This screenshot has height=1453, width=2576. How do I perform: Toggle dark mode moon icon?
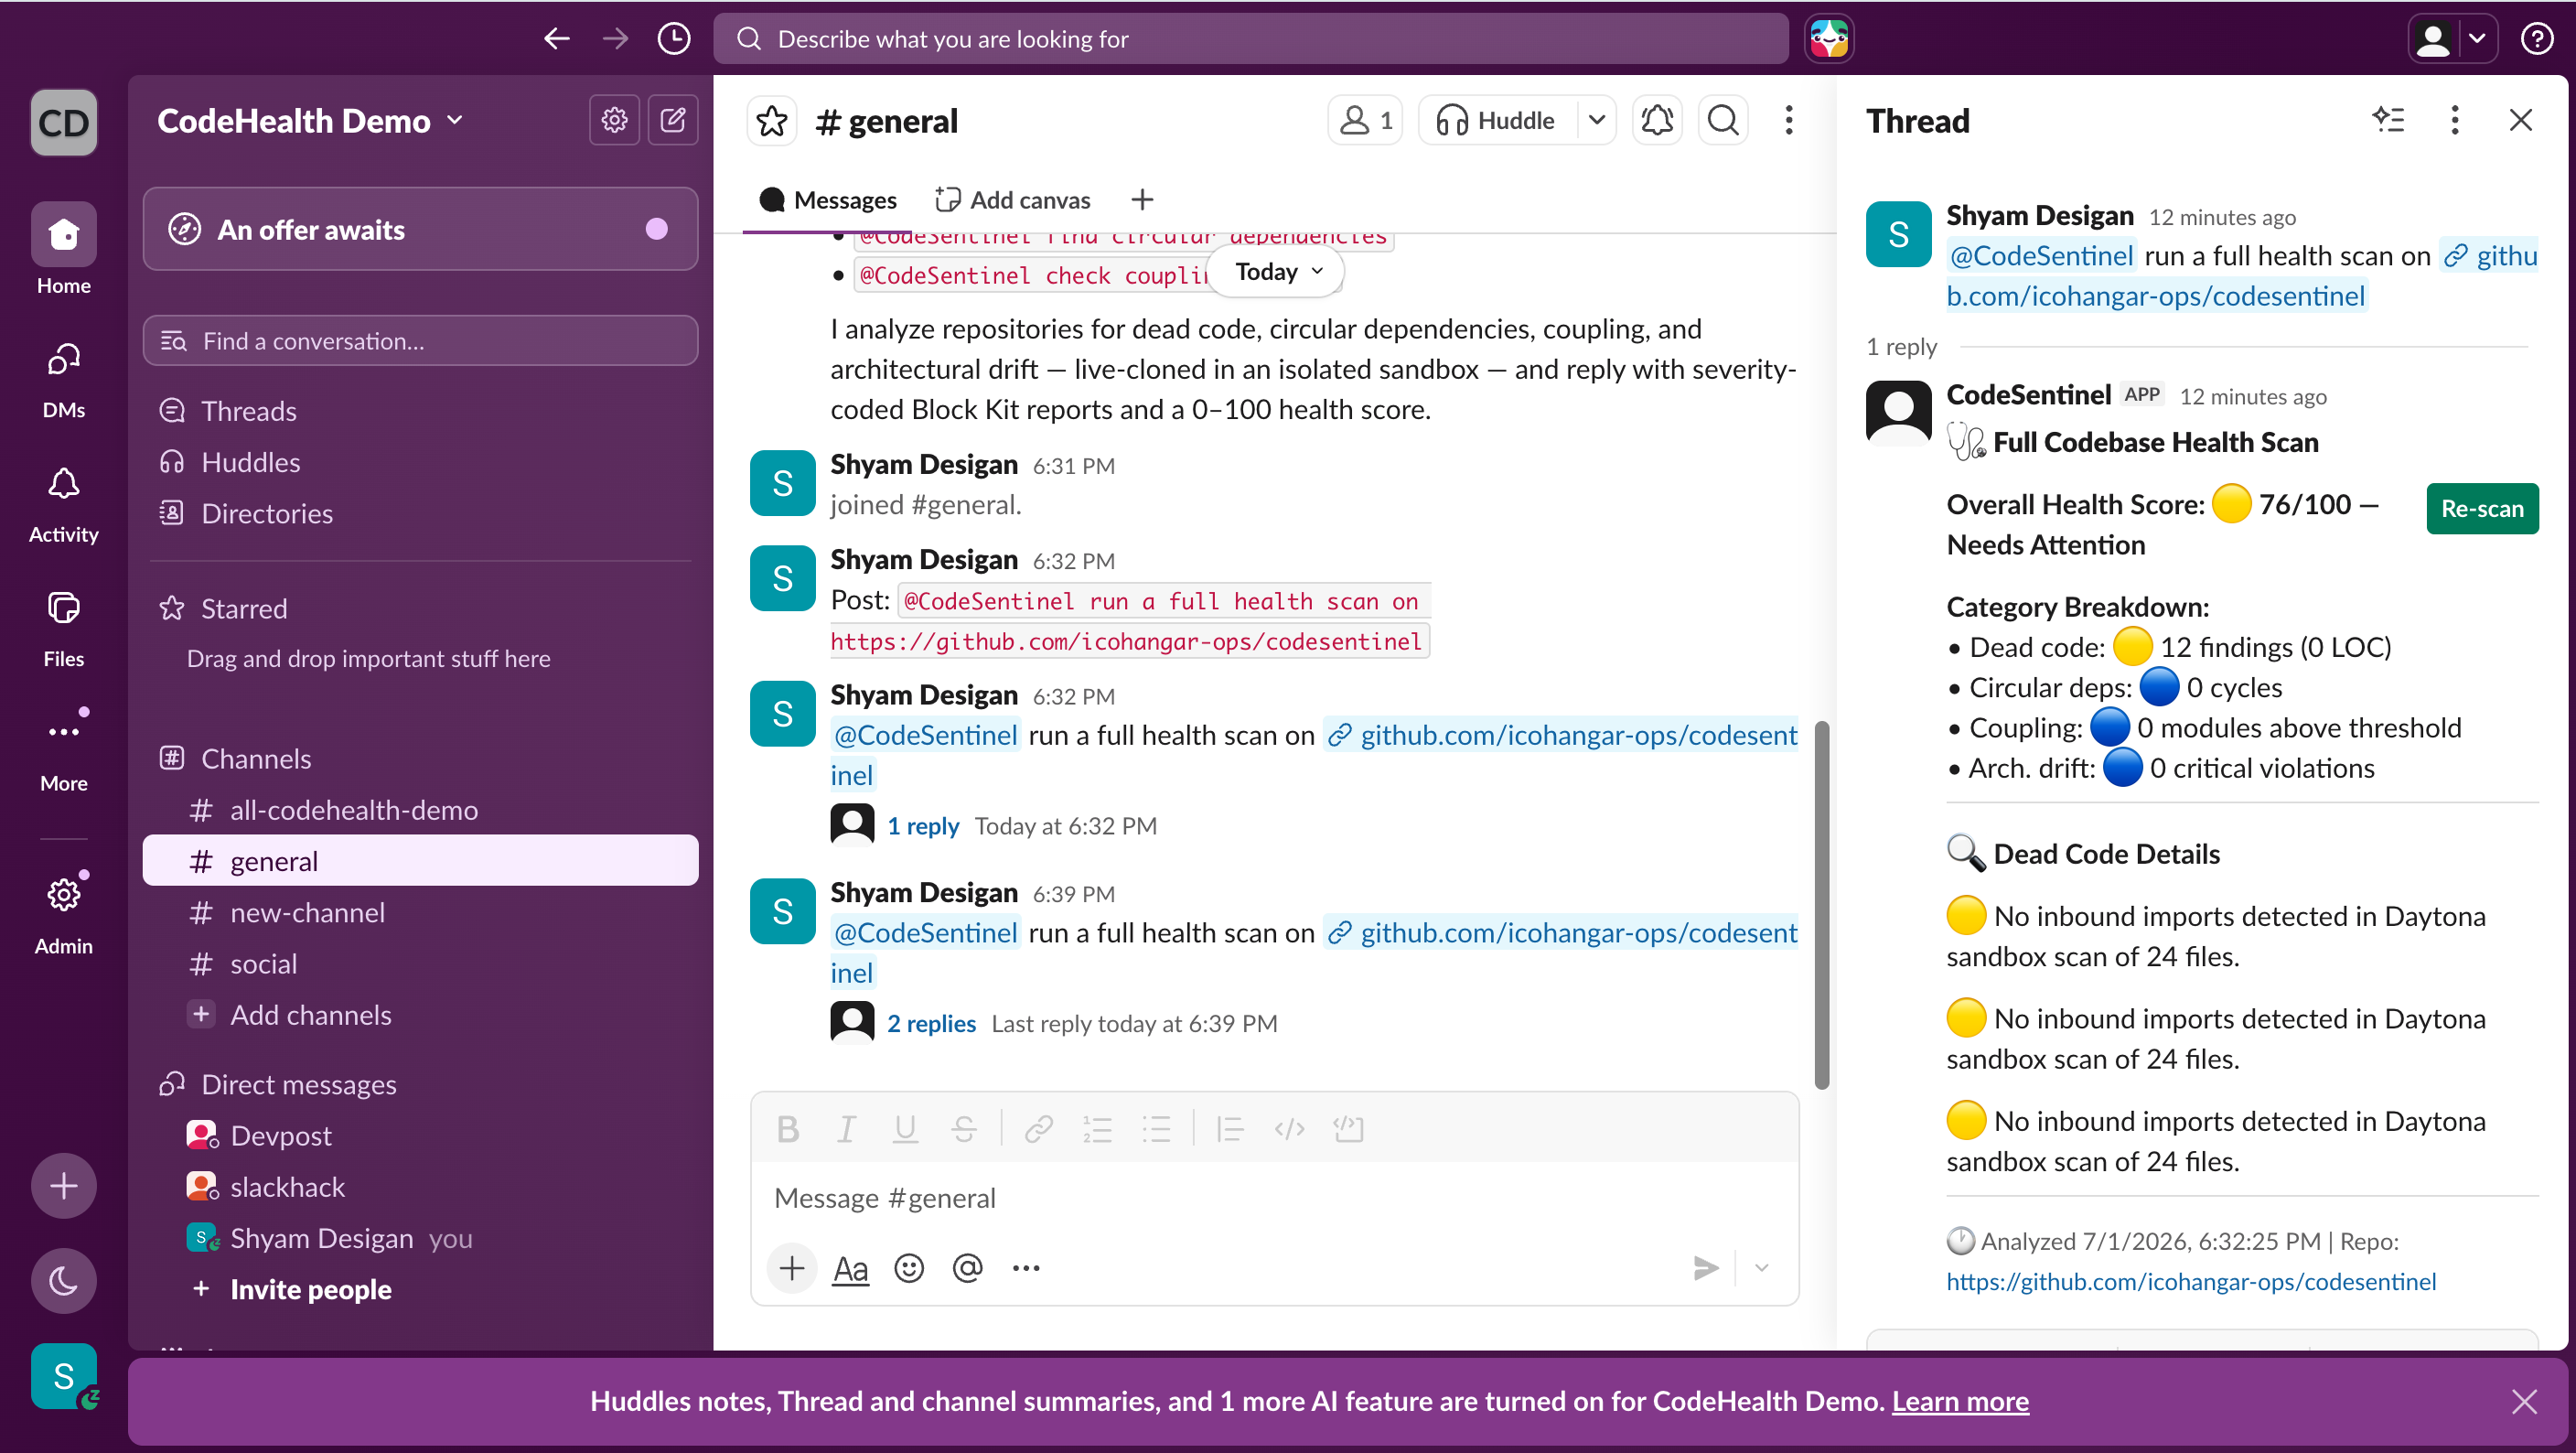(x=64, y=1281)
